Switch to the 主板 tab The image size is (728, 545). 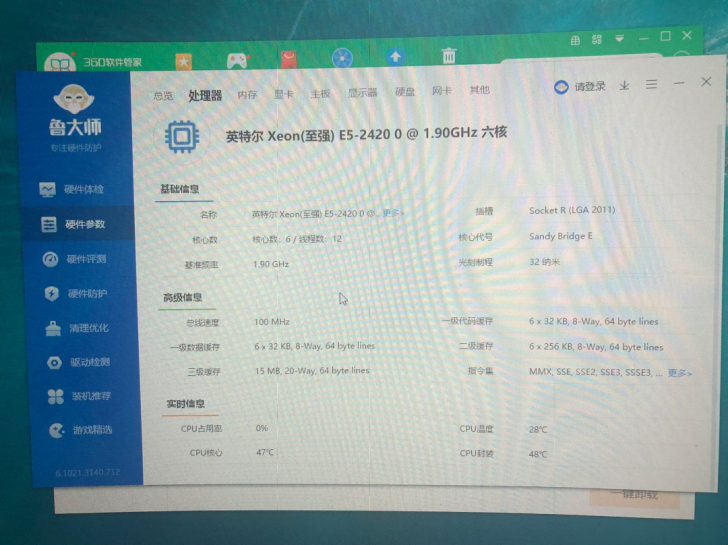click(320, 94)
